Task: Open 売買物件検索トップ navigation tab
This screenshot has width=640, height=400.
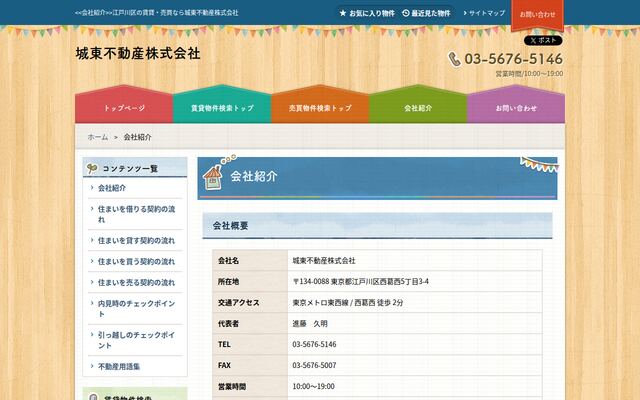Action: pos(320,104)
